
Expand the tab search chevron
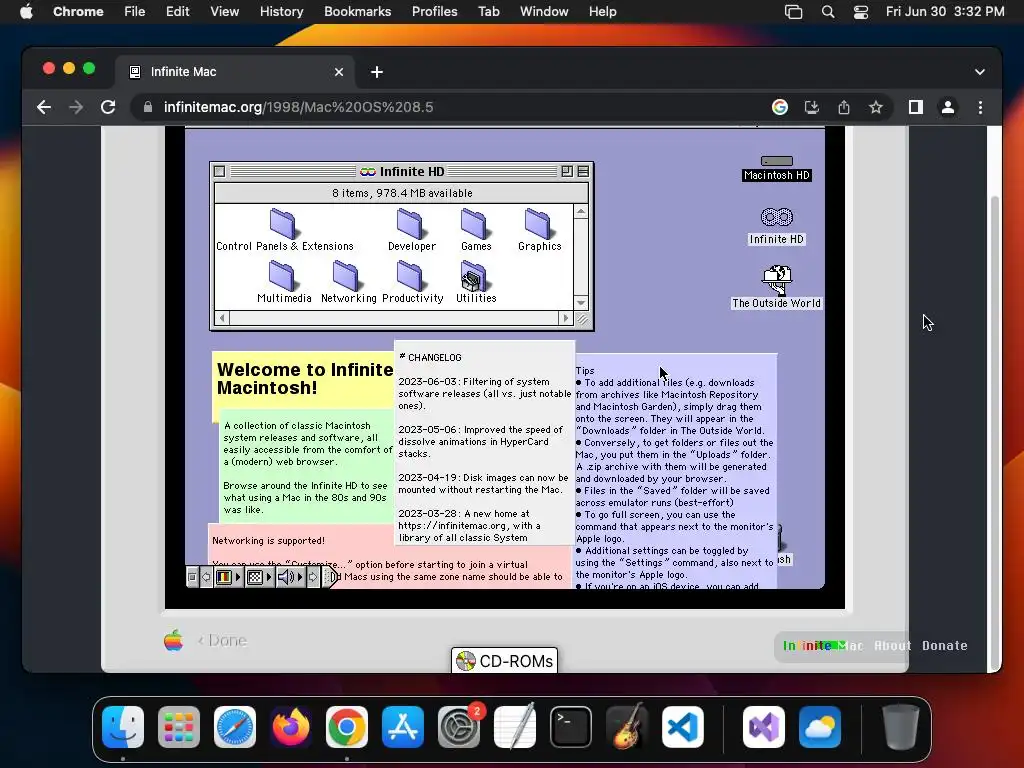(980, 72)
